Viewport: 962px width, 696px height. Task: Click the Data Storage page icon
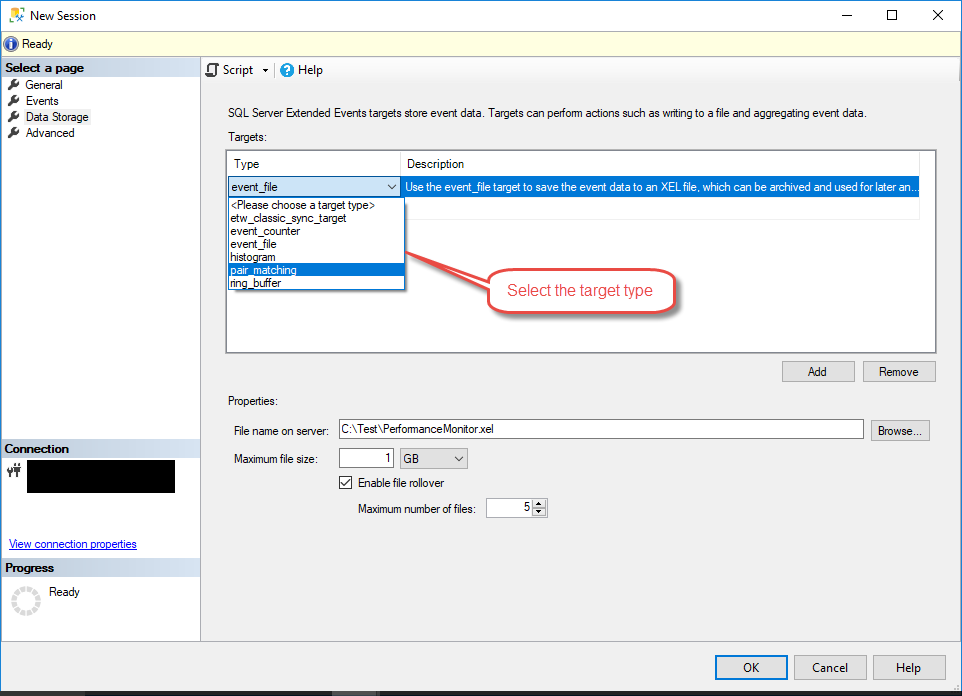tap(16, 116)
